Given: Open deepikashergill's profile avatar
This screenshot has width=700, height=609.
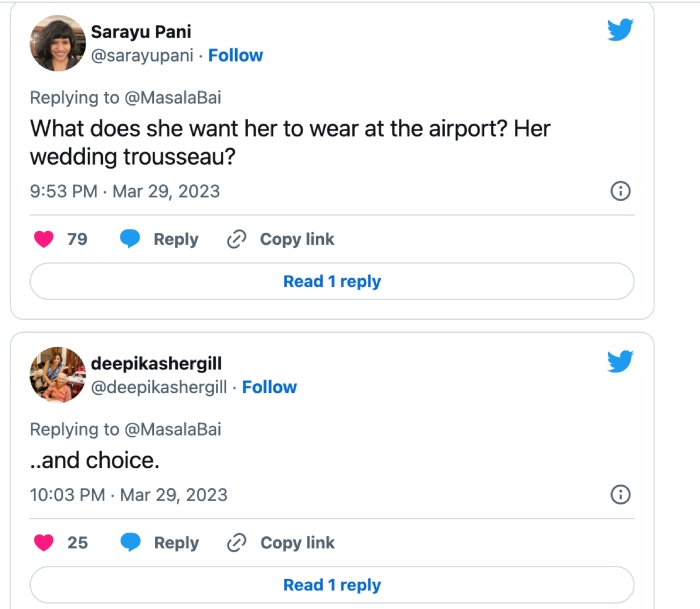Looking at the screenshot, I should [58, 374].
